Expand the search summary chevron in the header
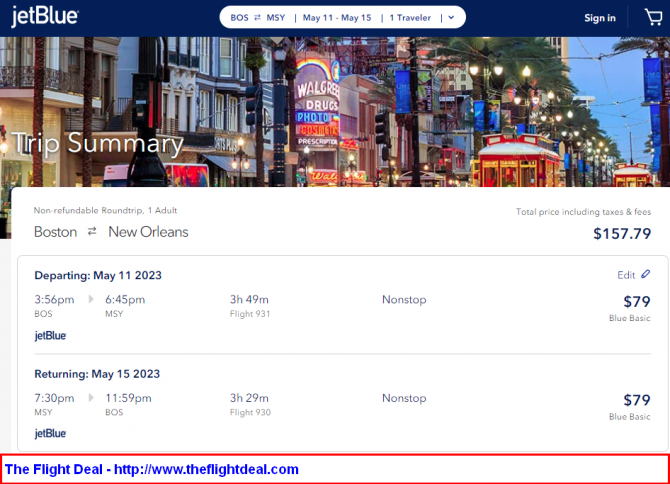The image size is (670, 484). pyautogui.click(x=451, y=18)
